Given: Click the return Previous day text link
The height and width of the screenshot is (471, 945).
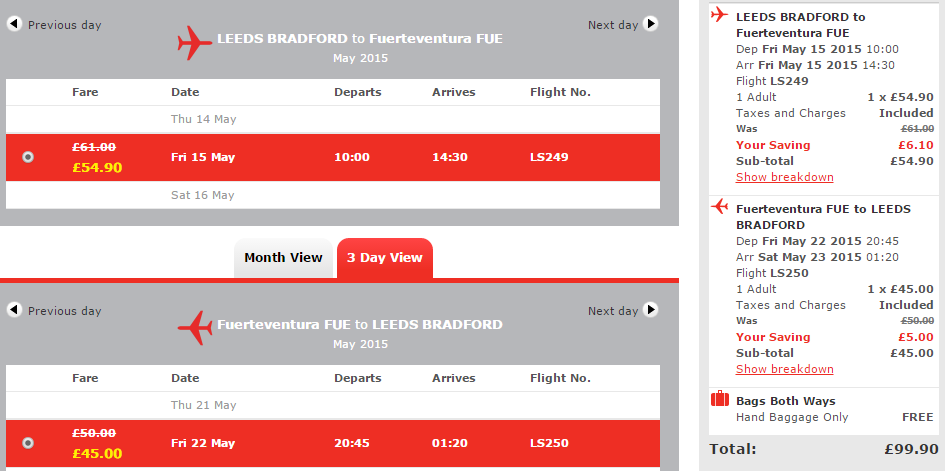Looking at the screenshot, I should click(64, 311).
